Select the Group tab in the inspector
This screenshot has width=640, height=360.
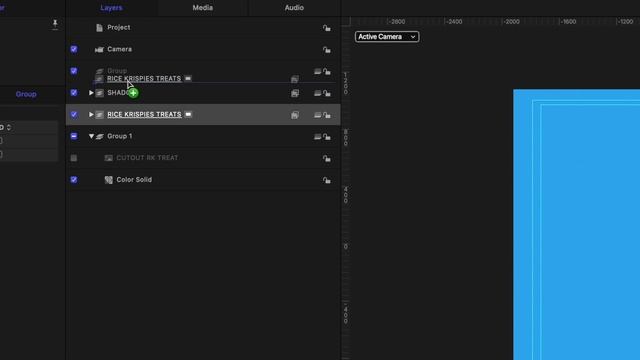[x=26, y=94]
